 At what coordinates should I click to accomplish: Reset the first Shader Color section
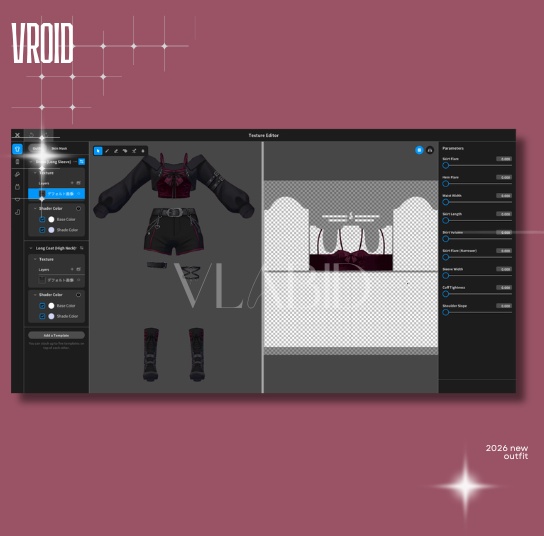(x=78, y=209)
